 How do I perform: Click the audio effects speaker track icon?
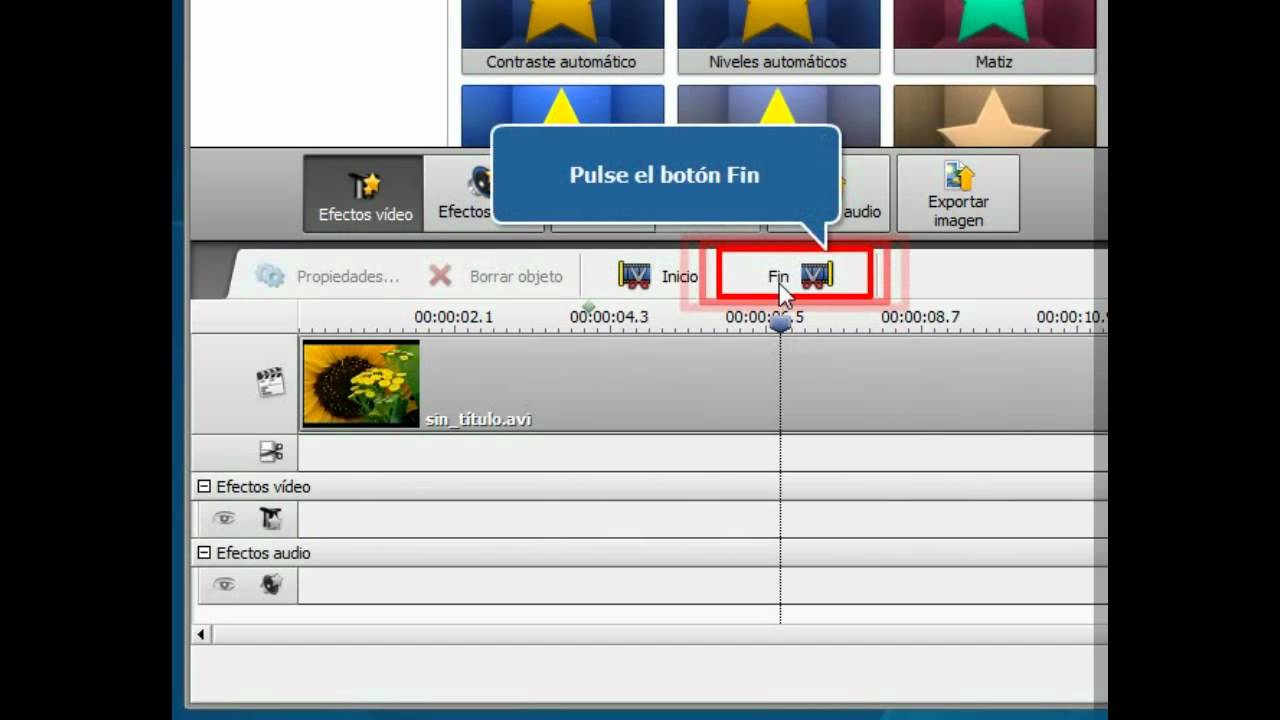(271, 584)
